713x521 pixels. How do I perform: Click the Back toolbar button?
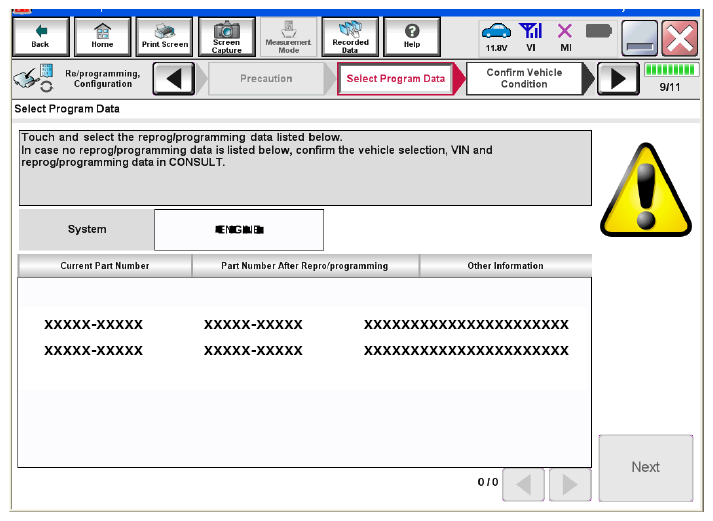coord(40,36)
